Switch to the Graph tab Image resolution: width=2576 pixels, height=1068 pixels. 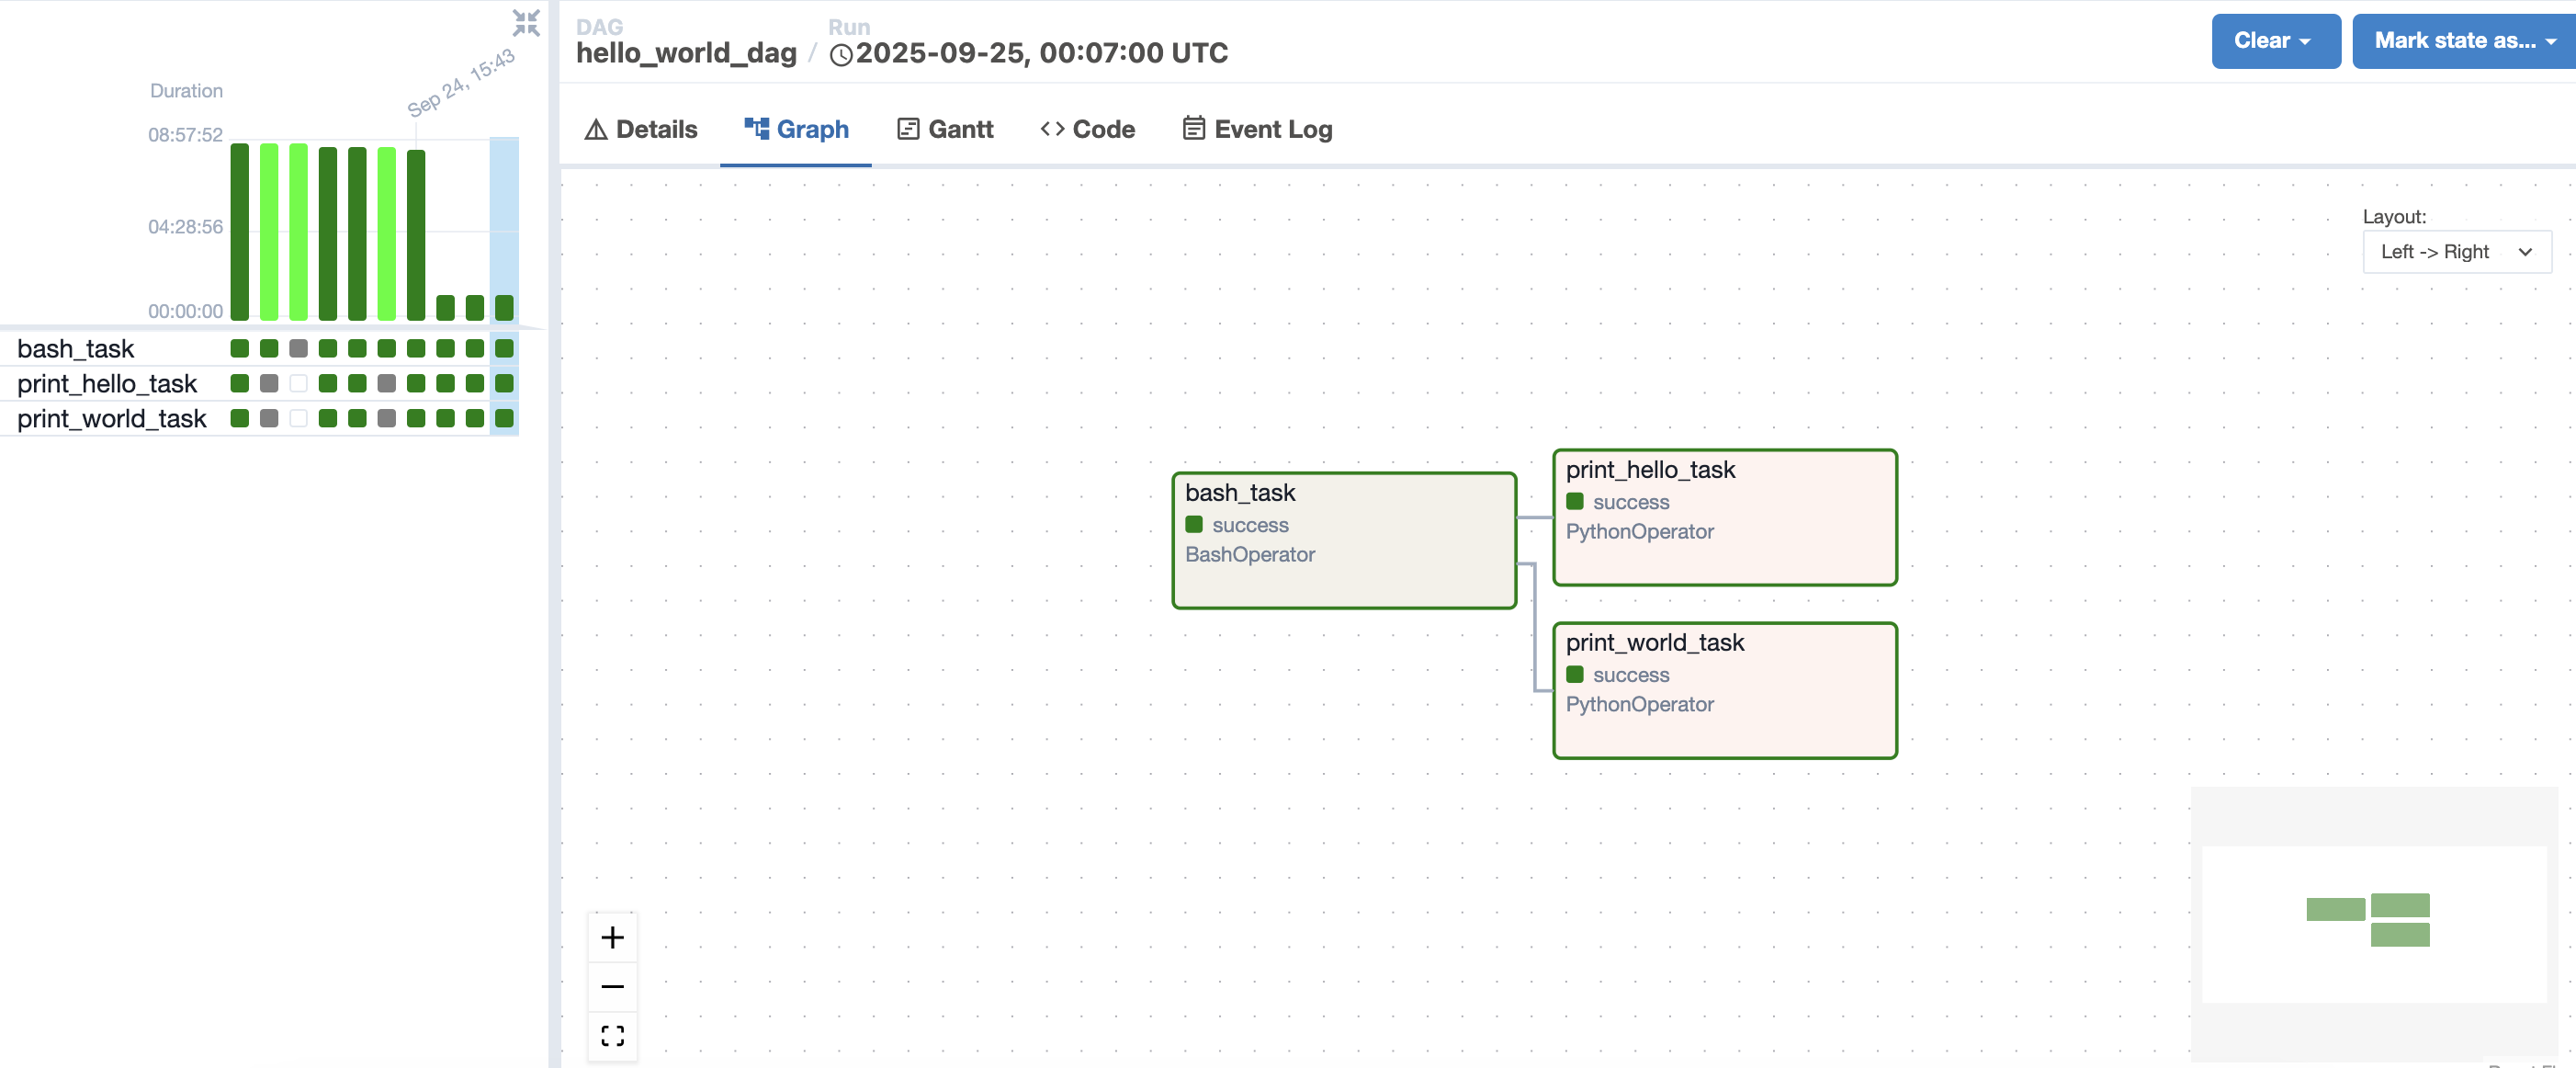tap(796, 129)
